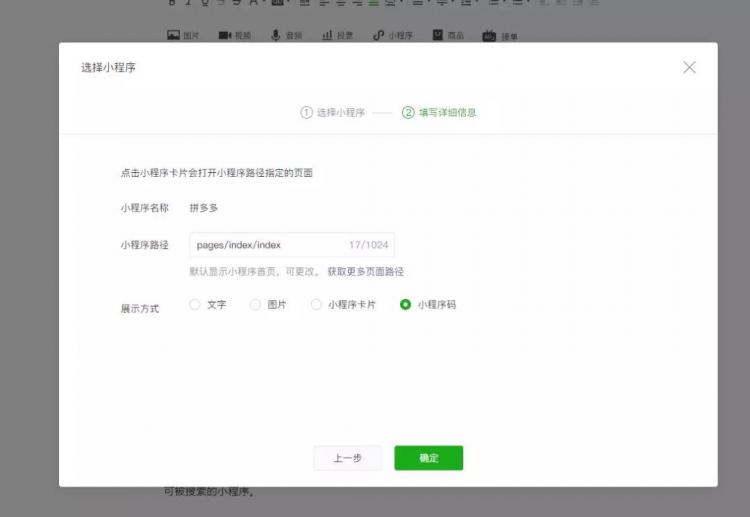750x517 pixels.
Task: Choose 小程序卡片 as display method
Action: (317, 305)
